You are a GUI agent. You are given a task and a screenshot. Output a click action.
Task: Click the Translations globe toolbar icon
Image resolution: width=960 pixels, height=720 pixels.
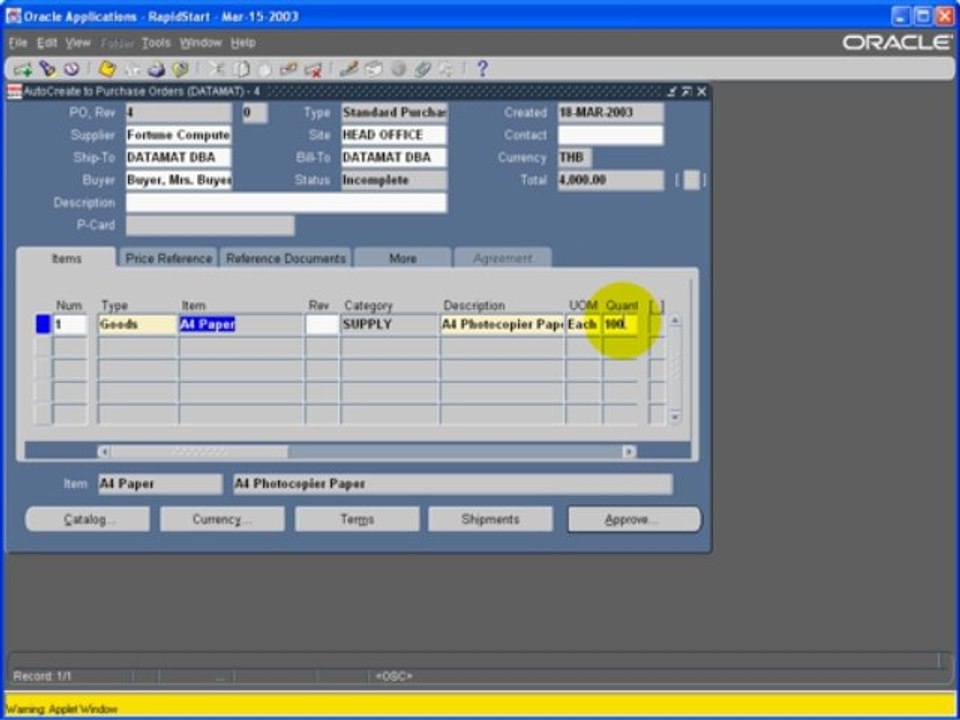398,69
